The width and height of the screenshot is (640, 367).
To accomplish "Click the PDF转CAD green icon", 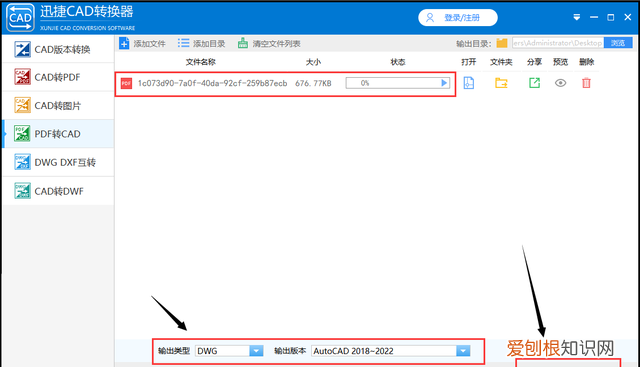I will pos(22,133).
